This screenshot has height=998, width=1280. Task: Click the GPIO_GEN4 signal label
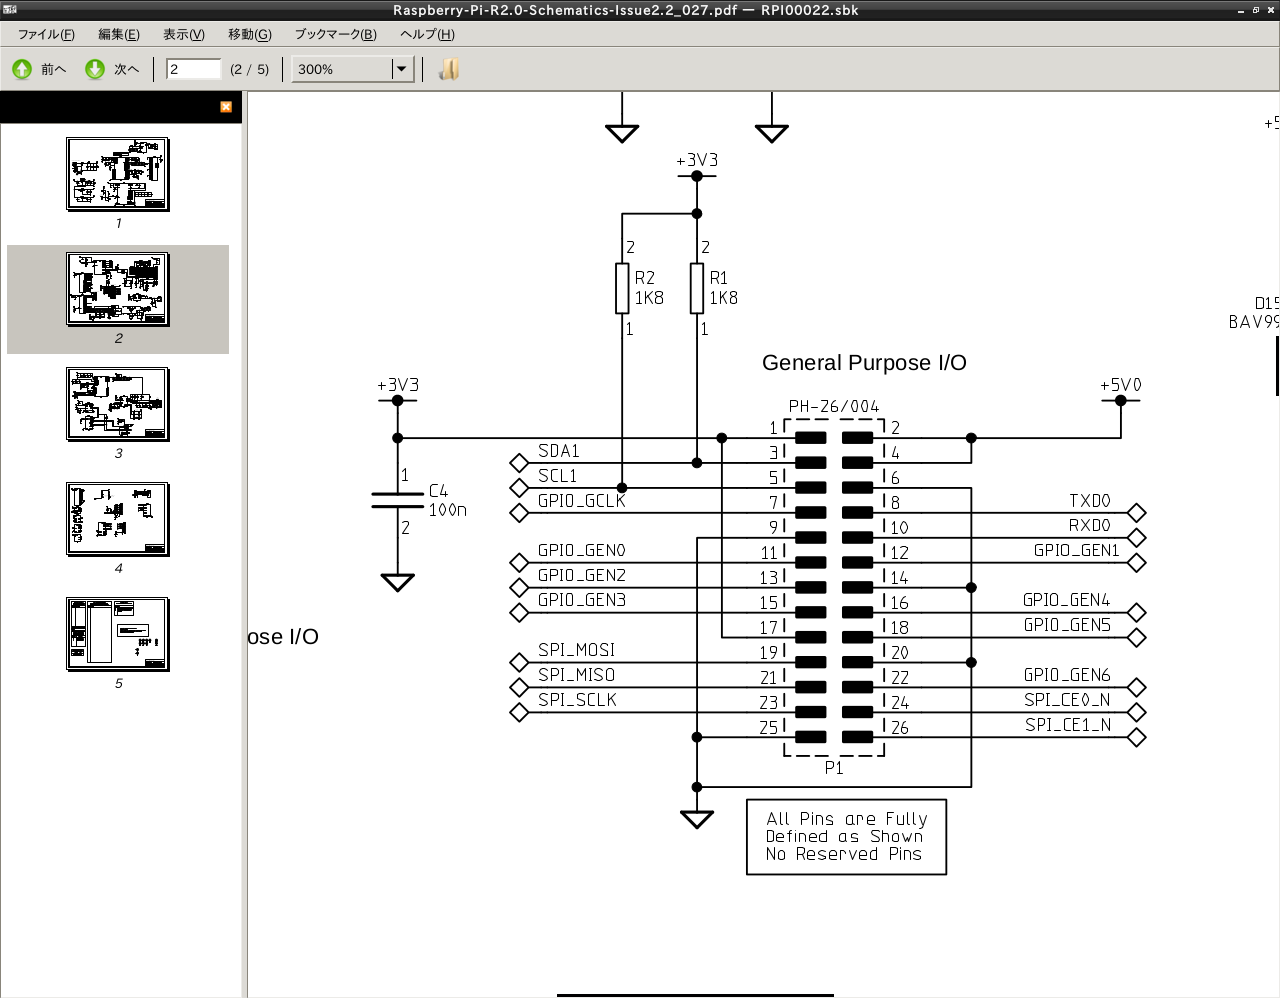(1066, 600)
